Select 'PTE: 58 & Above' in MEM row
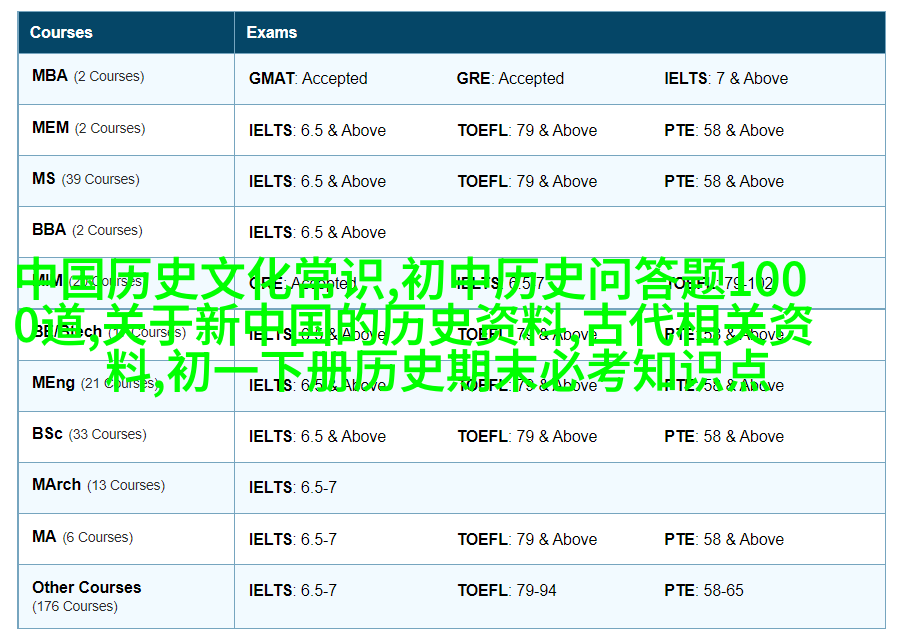 (724, 130)
